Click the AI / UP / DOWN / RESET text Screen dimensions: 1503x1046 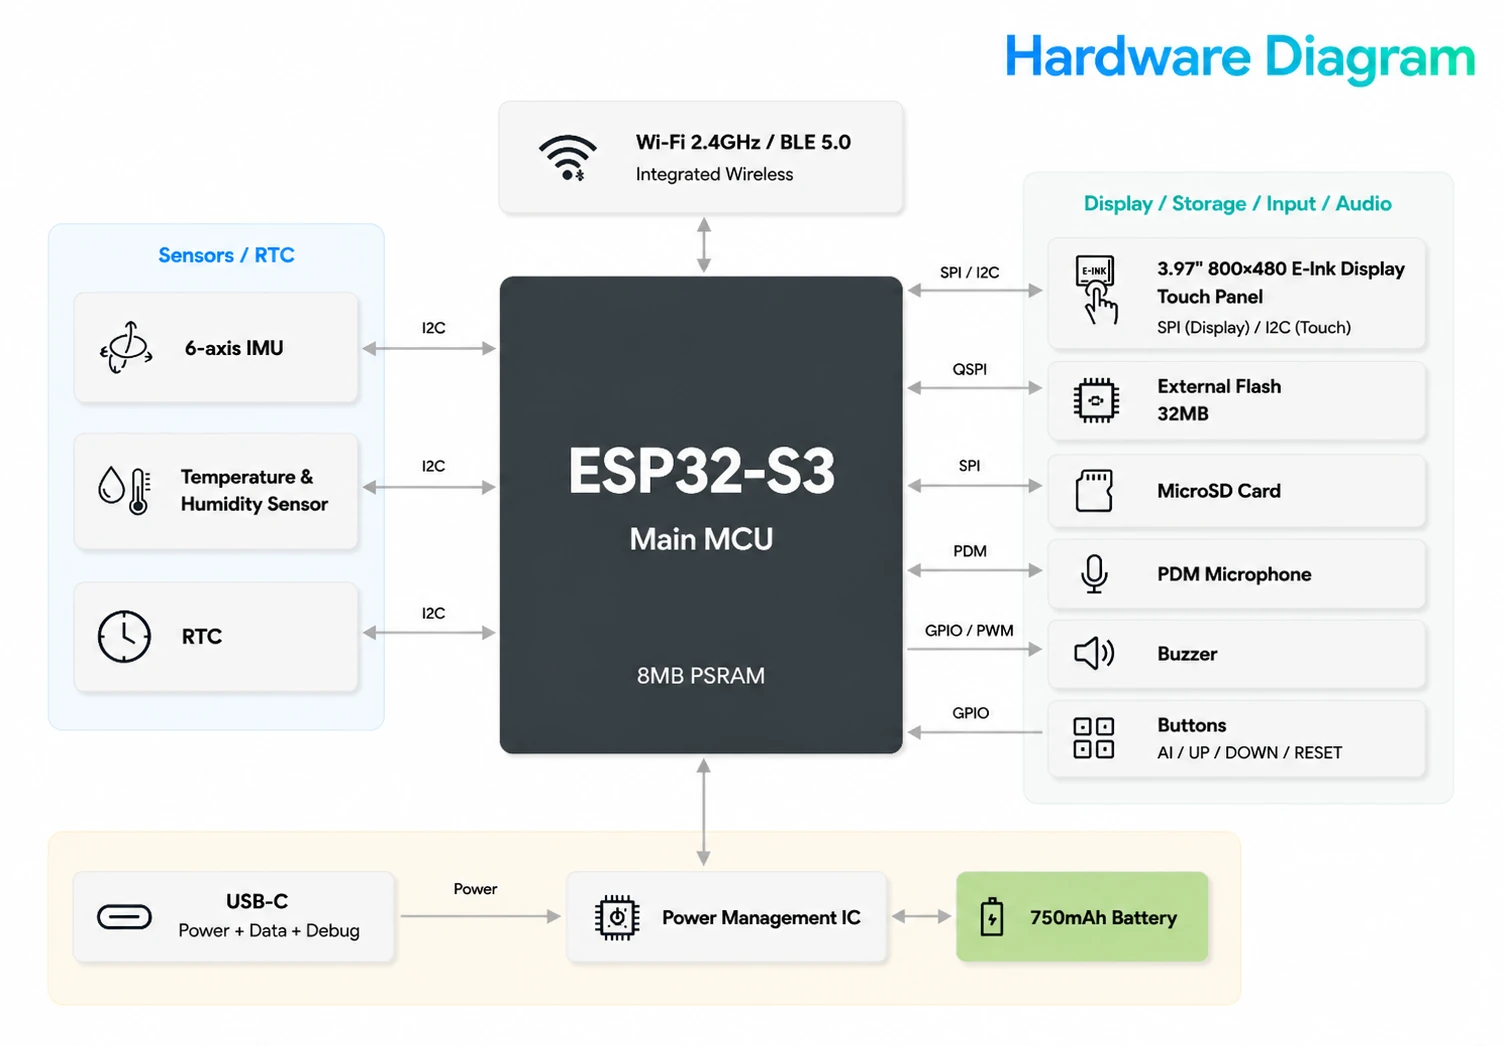(x=1250, y=752)
